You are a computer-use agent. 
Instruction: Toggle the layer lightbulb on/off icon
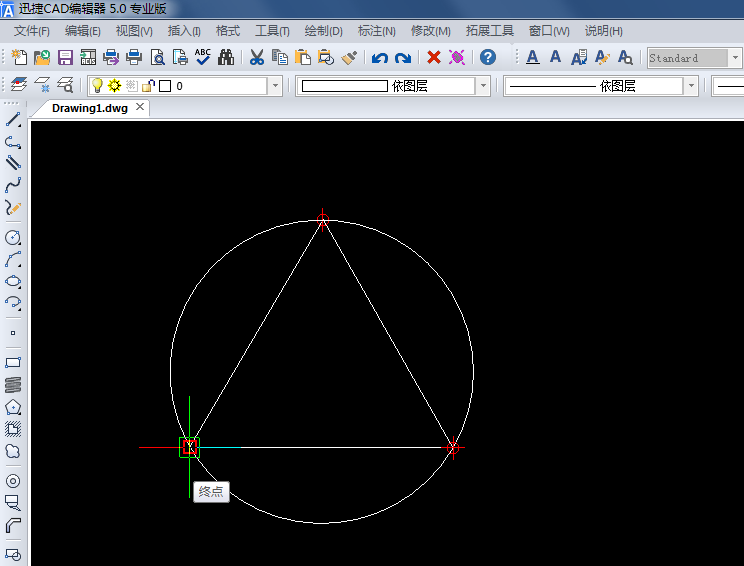(97, 86)
